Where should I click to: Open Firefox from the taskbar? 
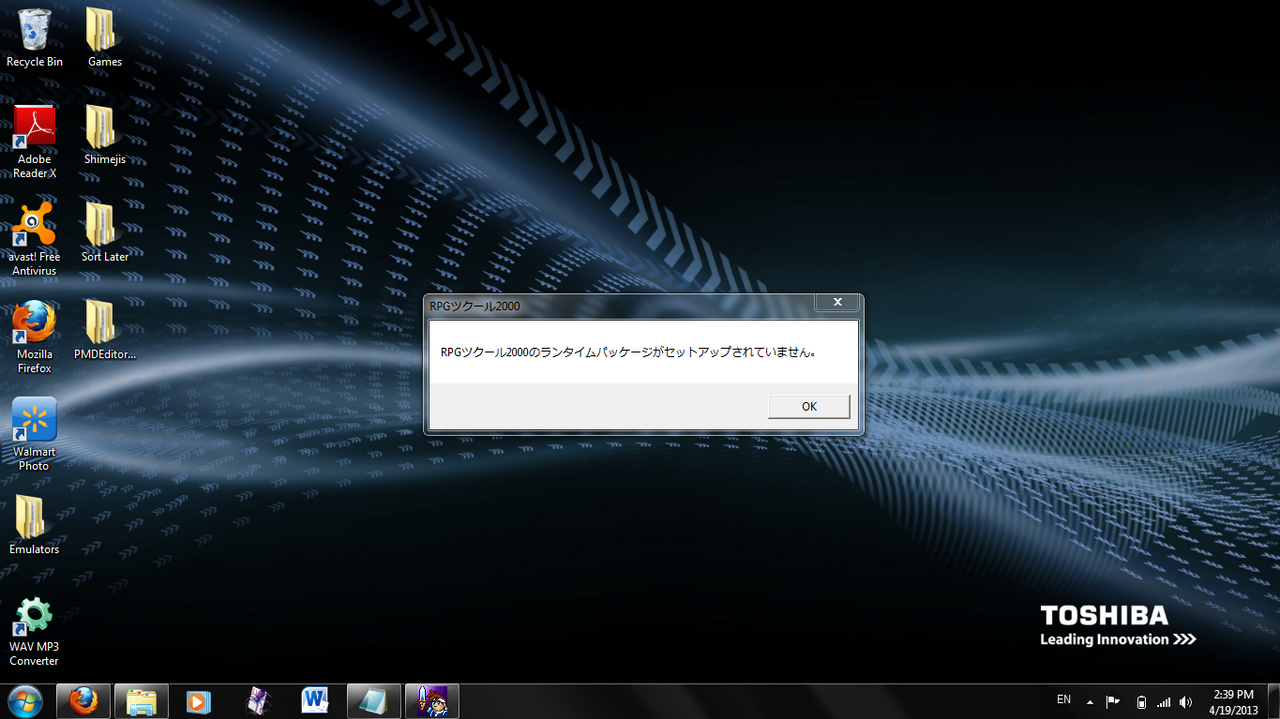click(x=82, y=702)
